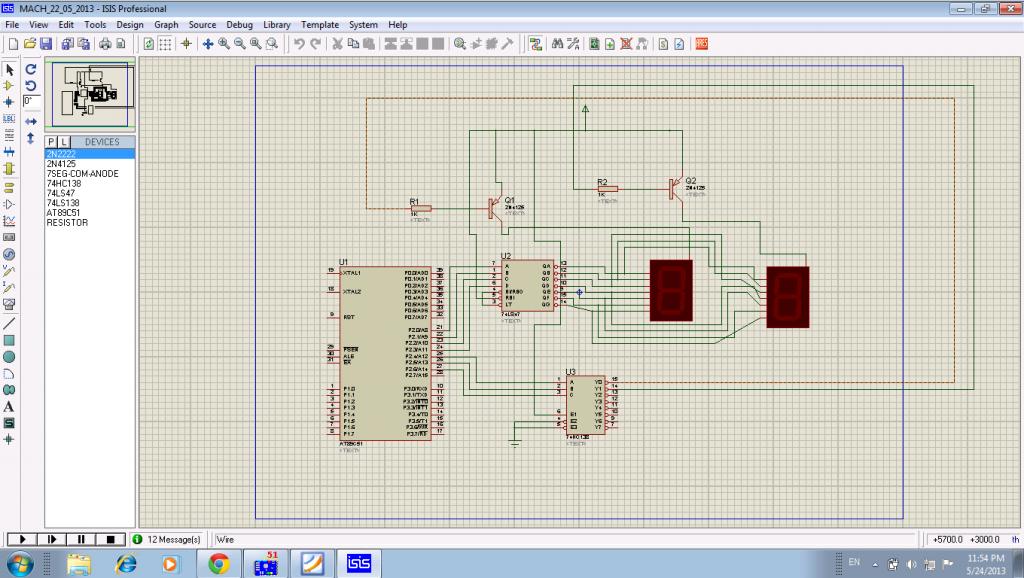The height and width of the screenshot is (578, 1024).
Task: Click the Rotate Clockwise icon
Action: point(31,69)
